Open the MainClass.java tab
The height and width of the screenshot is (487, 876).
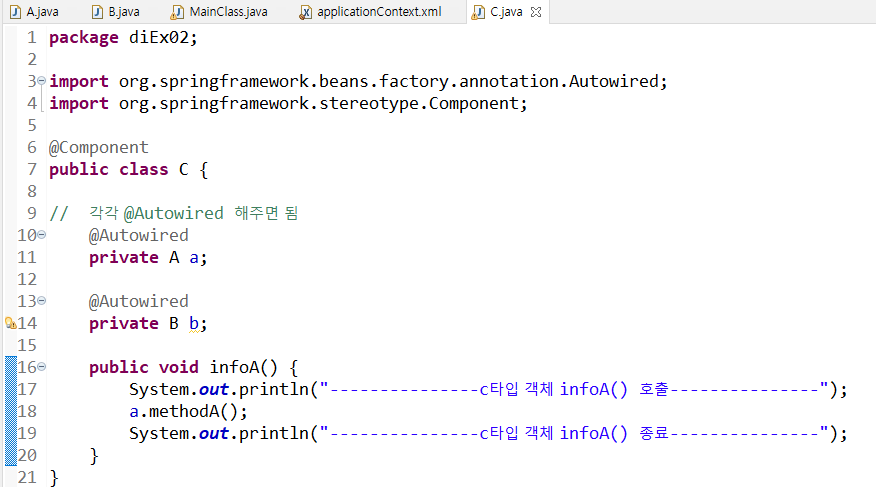pyautogui.click(x=220, y=12)
